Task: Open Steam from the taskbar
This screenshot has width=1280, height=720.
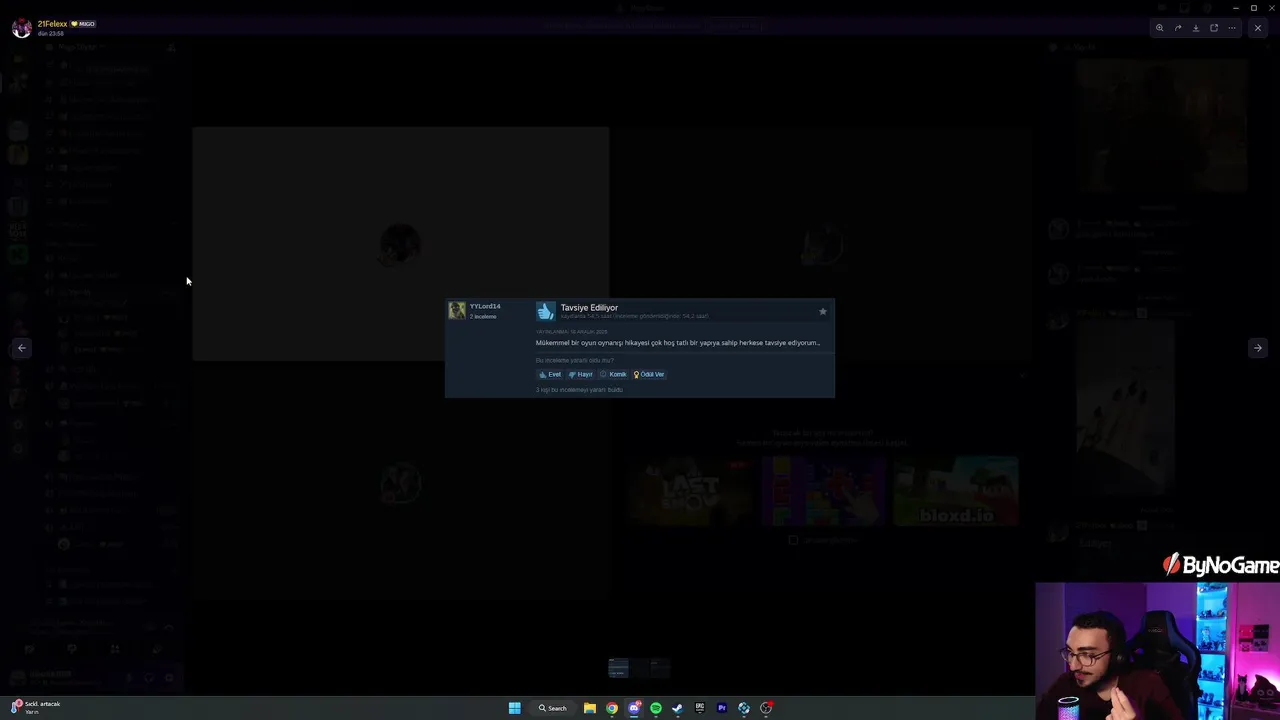Action: point(678,708)
